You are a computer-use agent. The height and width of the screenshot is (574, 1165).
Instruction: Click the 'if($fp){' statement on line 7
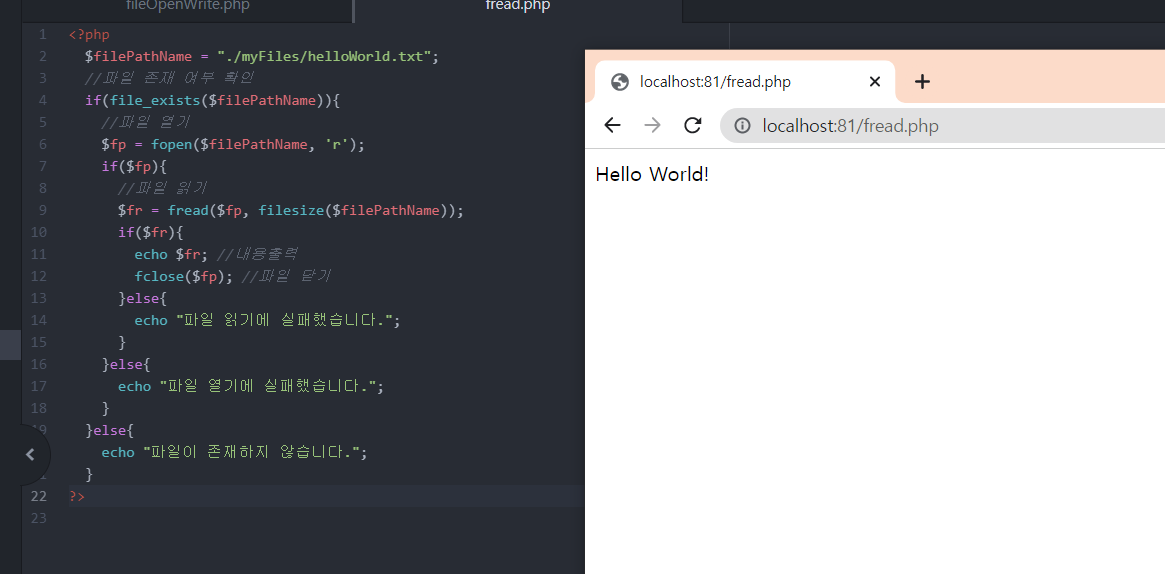[134, 166]
